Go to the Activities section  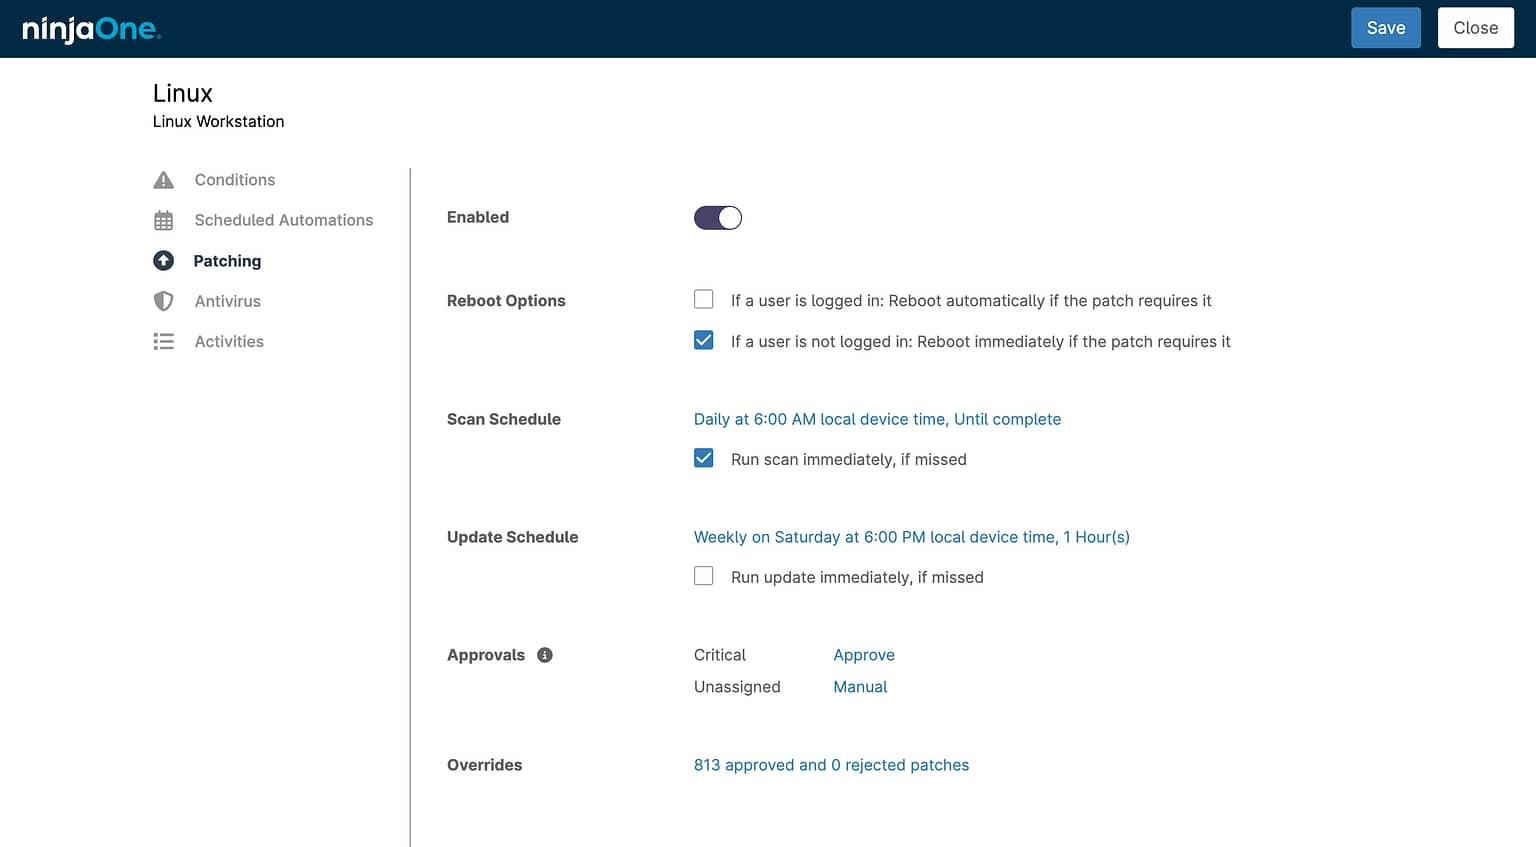[x=229, y=342]
